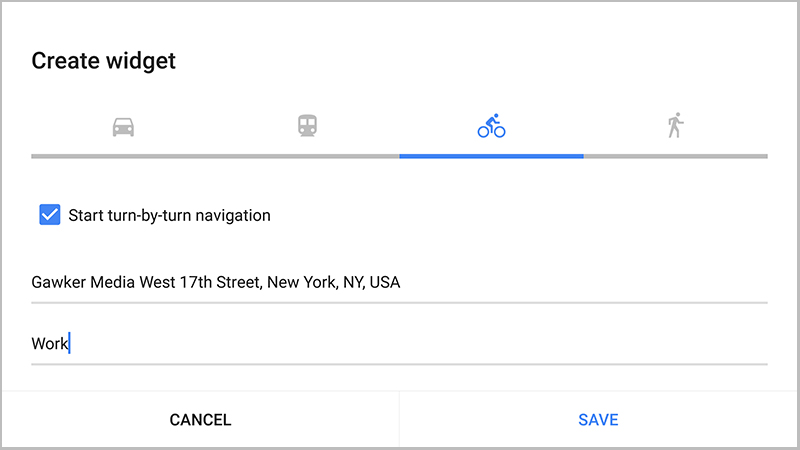The width and height of the screenshot is (800, 450).
Task: Uncheck Start turn-by-turn navigation checkbox
Action: click(x=49, y=215)
